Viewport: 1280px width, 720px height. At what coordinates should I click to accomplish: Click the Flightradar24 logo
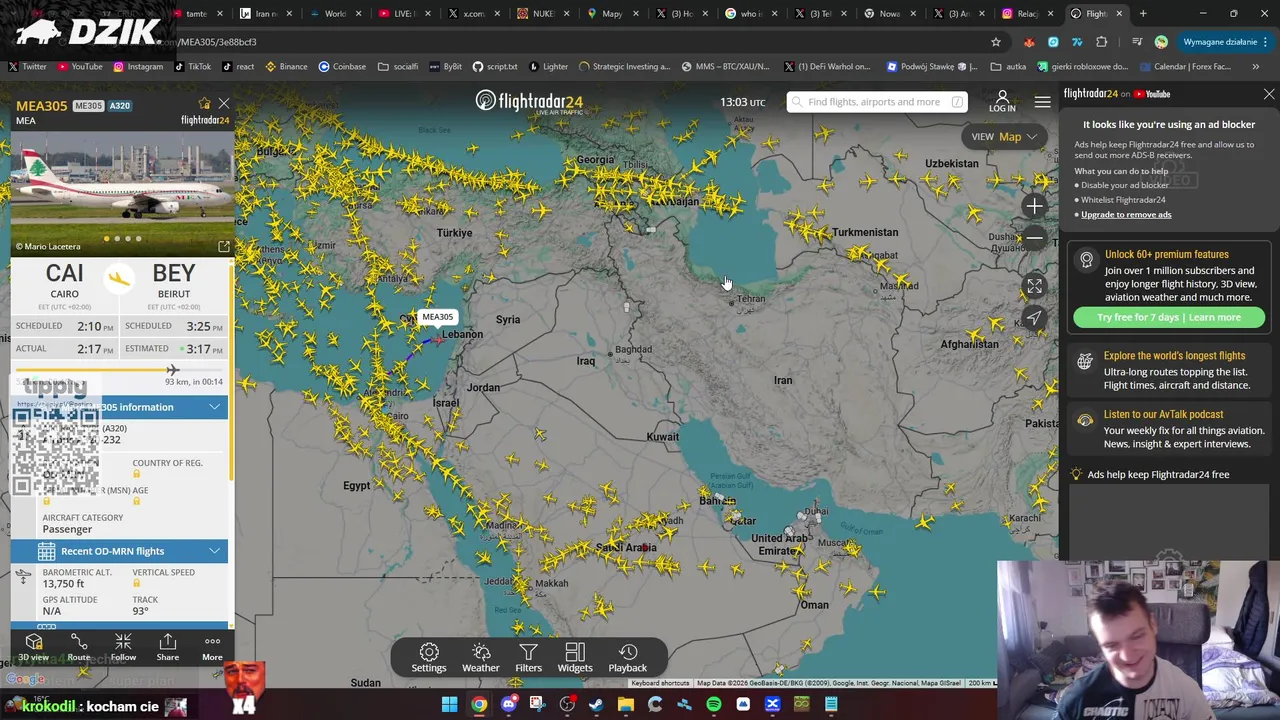coord(529,102)
